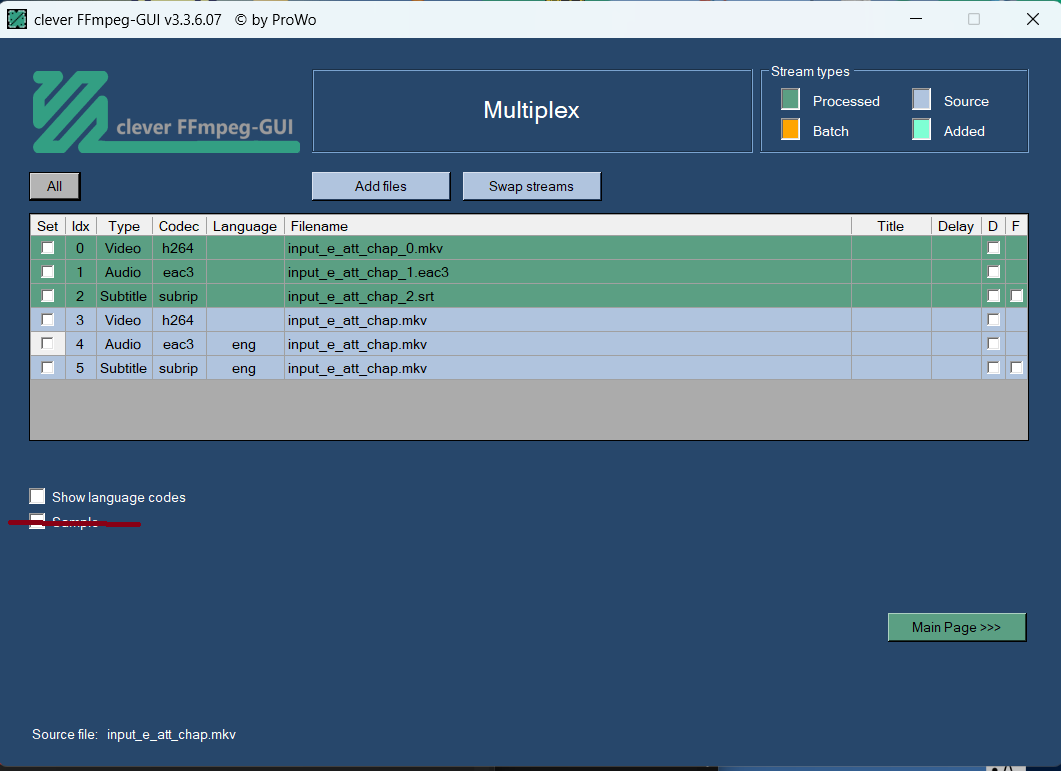Screen dimensions: 1061x771
Task: Click the Language column header
Action: click(245, 225)
